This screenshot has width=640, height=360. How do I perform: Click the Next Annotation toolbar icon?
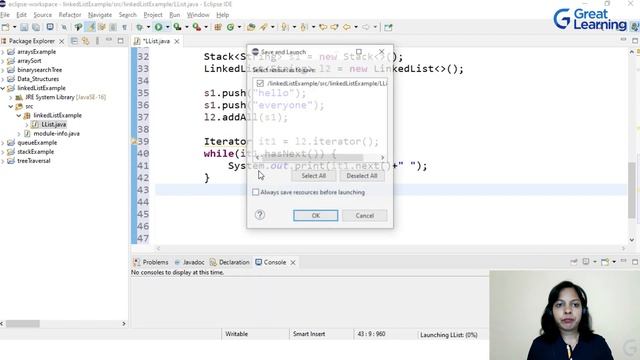click(284, 27)
